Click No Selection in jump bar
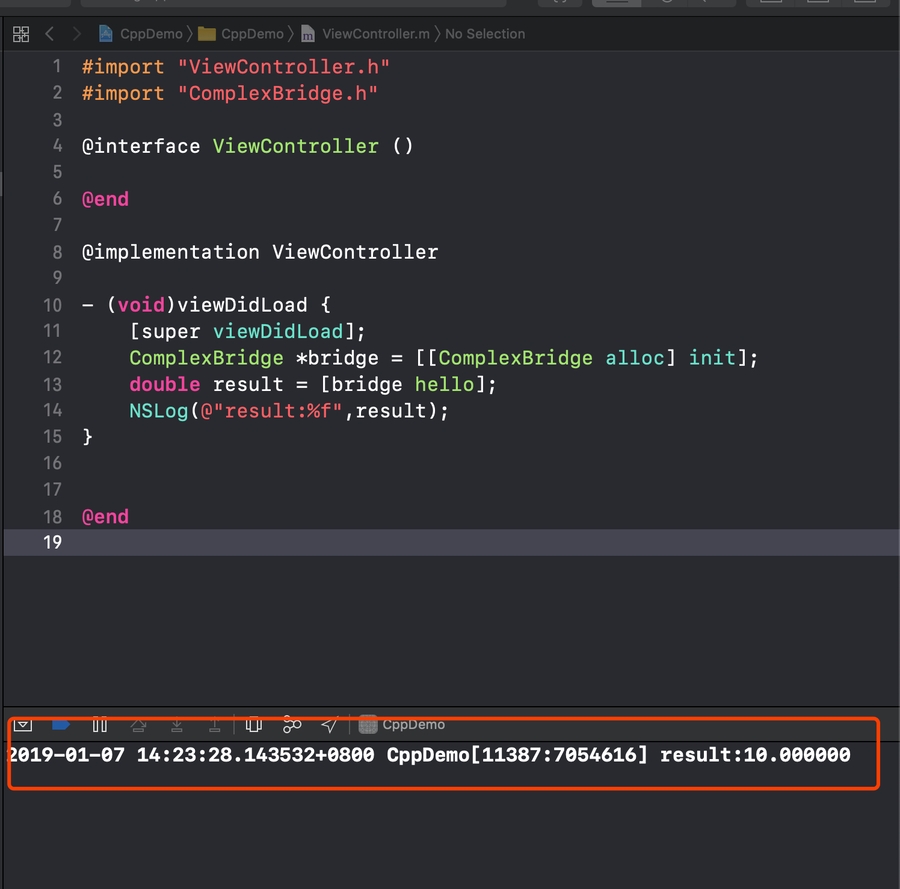 (485, 34)
